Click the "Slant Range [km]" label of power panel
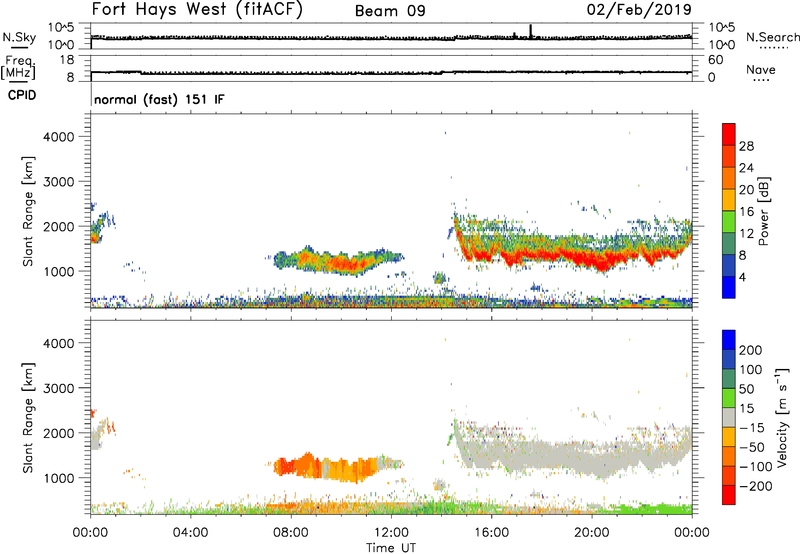Viewport: 800px width, 554px height. point(28,212)
